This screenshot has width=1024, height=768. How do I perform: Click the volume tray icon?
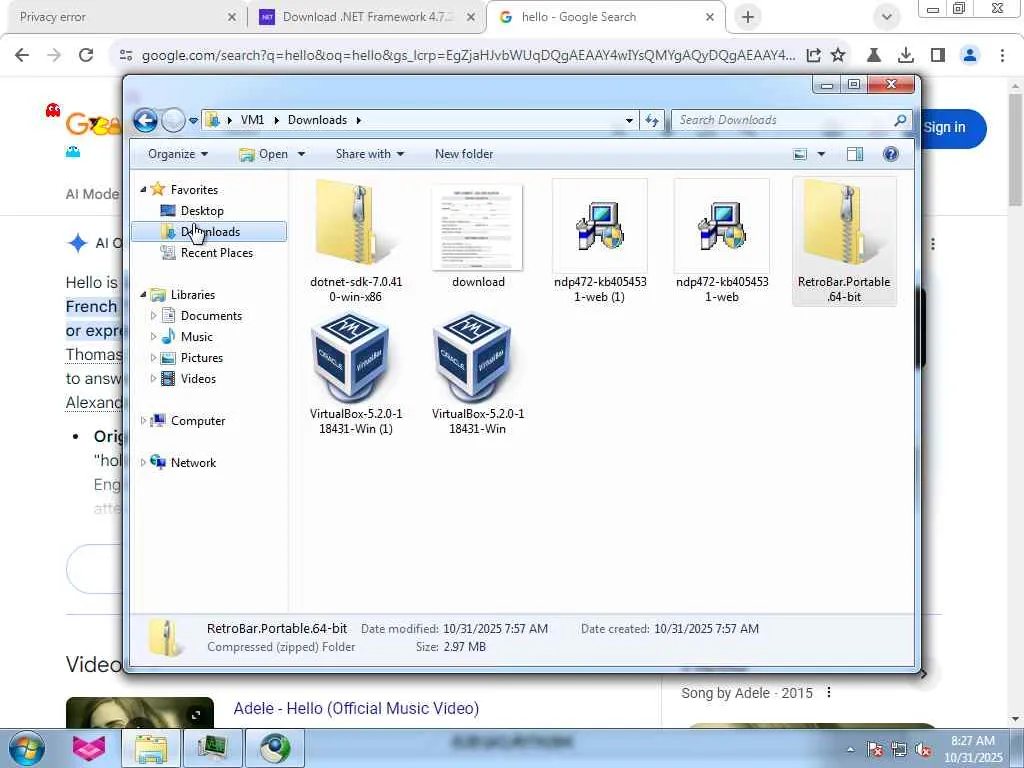tap(923, 749)
